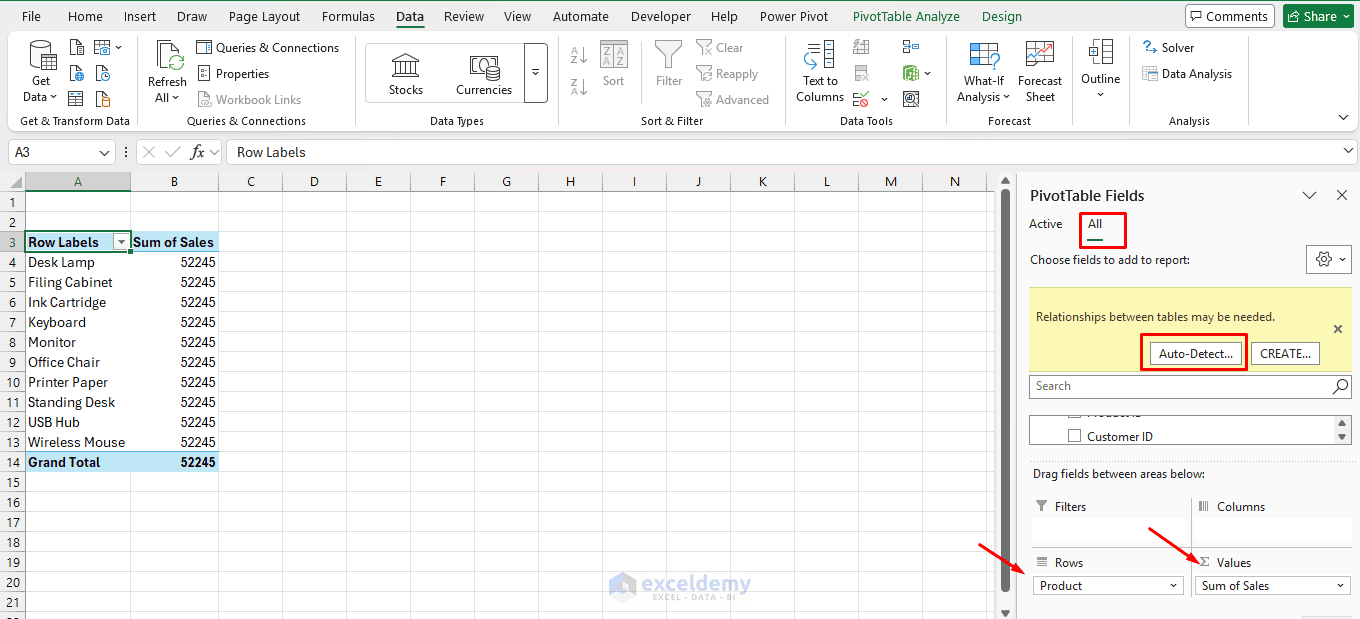Expand the formula bar
Image resolution: width=1360 pixels, height=619 pixels.
(x=1348, y=151)
